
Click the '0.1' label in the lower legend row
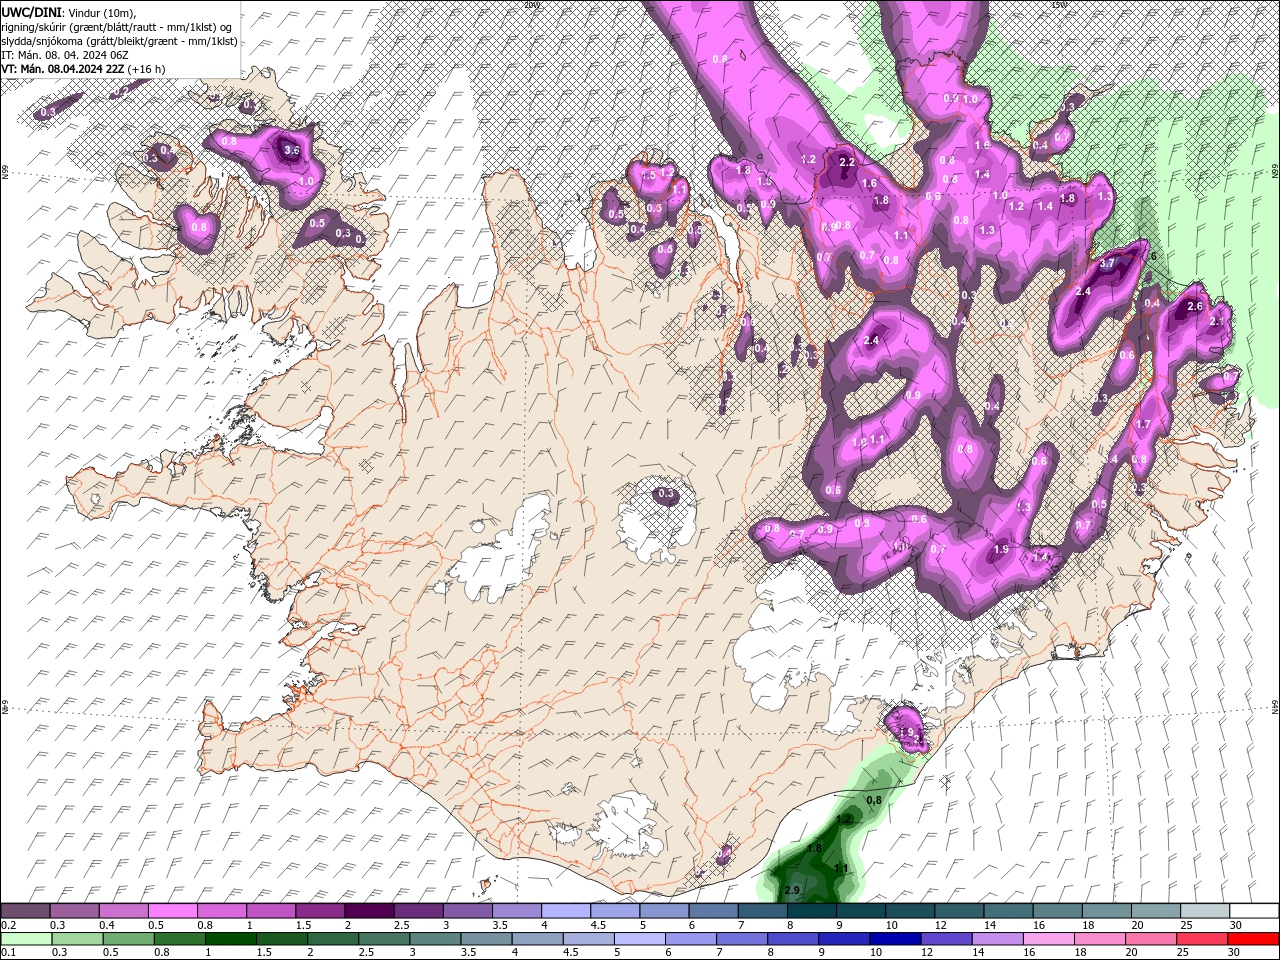pyautogui.click(x=8, y=952)
